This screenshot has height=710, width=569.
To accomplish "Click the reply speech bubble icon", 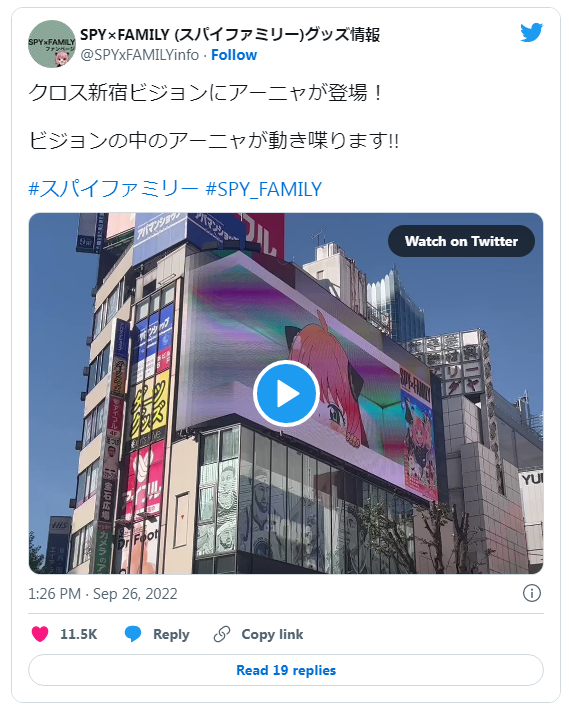I will click(x=133, y=634).
